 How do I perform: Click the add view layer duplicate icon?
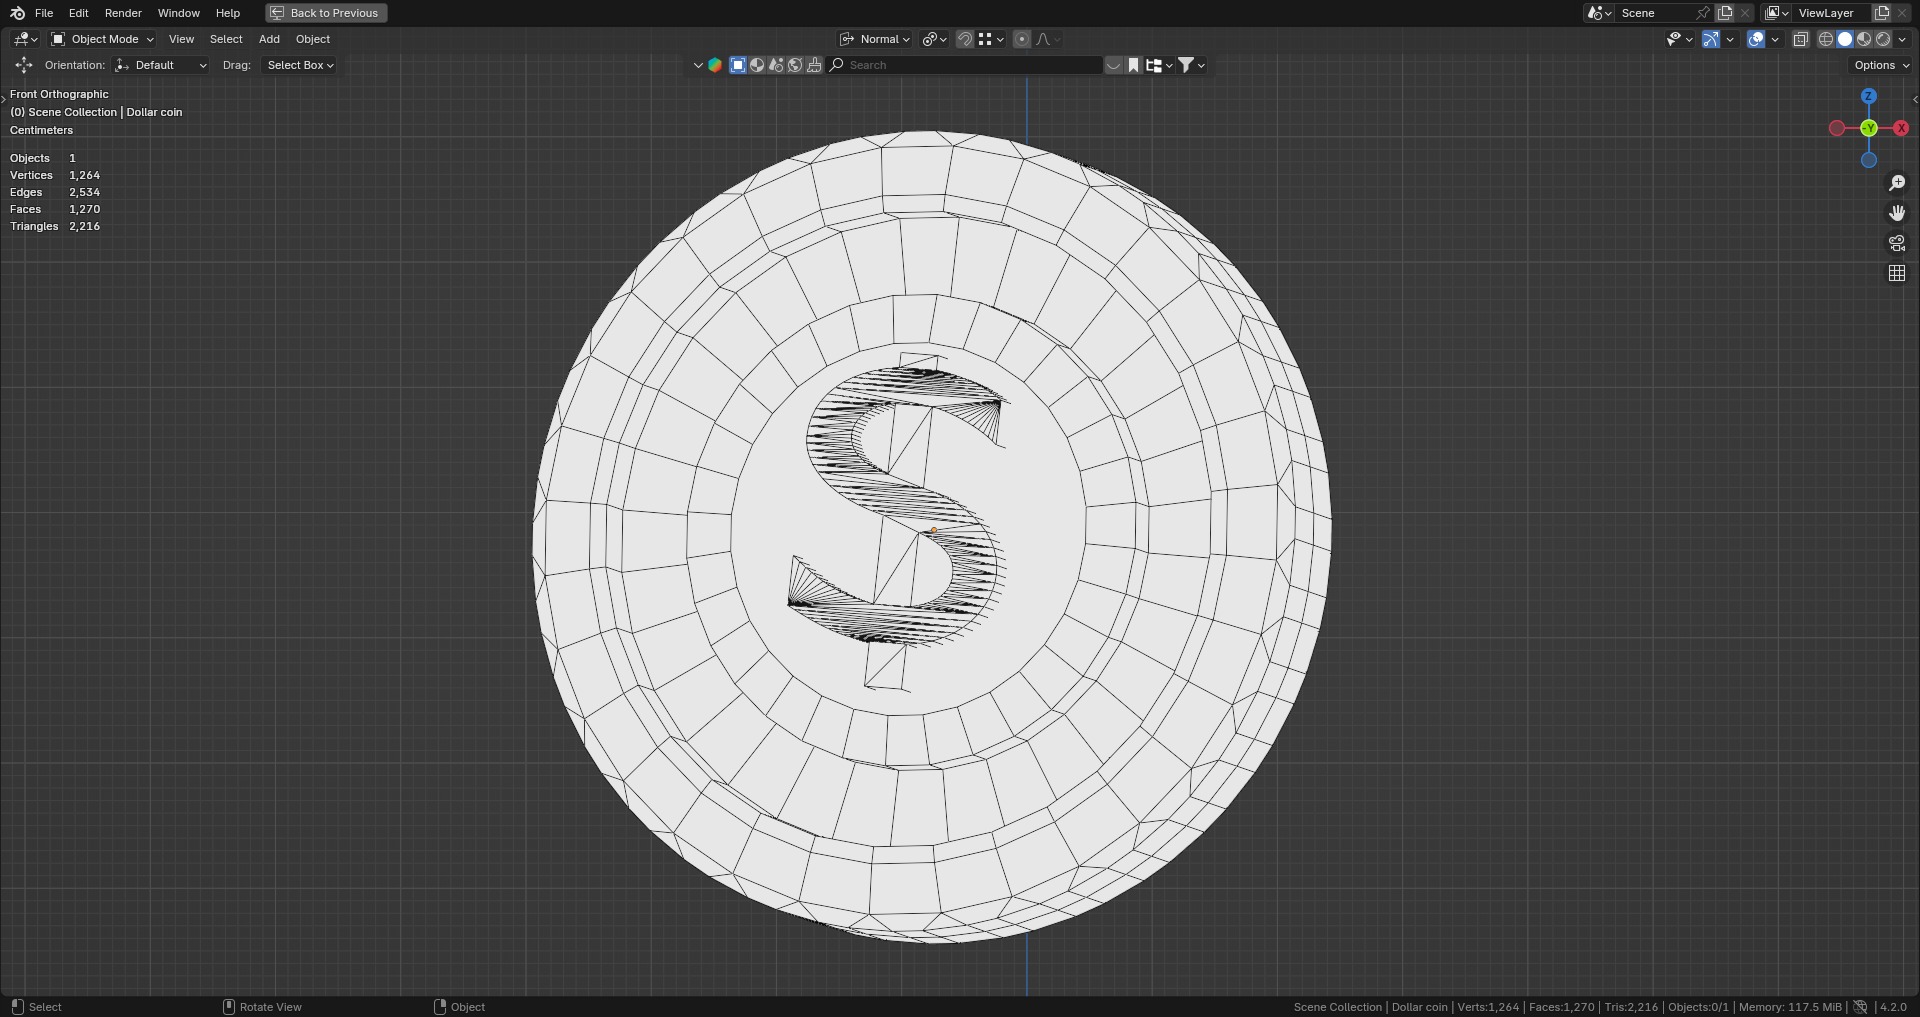point(1882,13)
